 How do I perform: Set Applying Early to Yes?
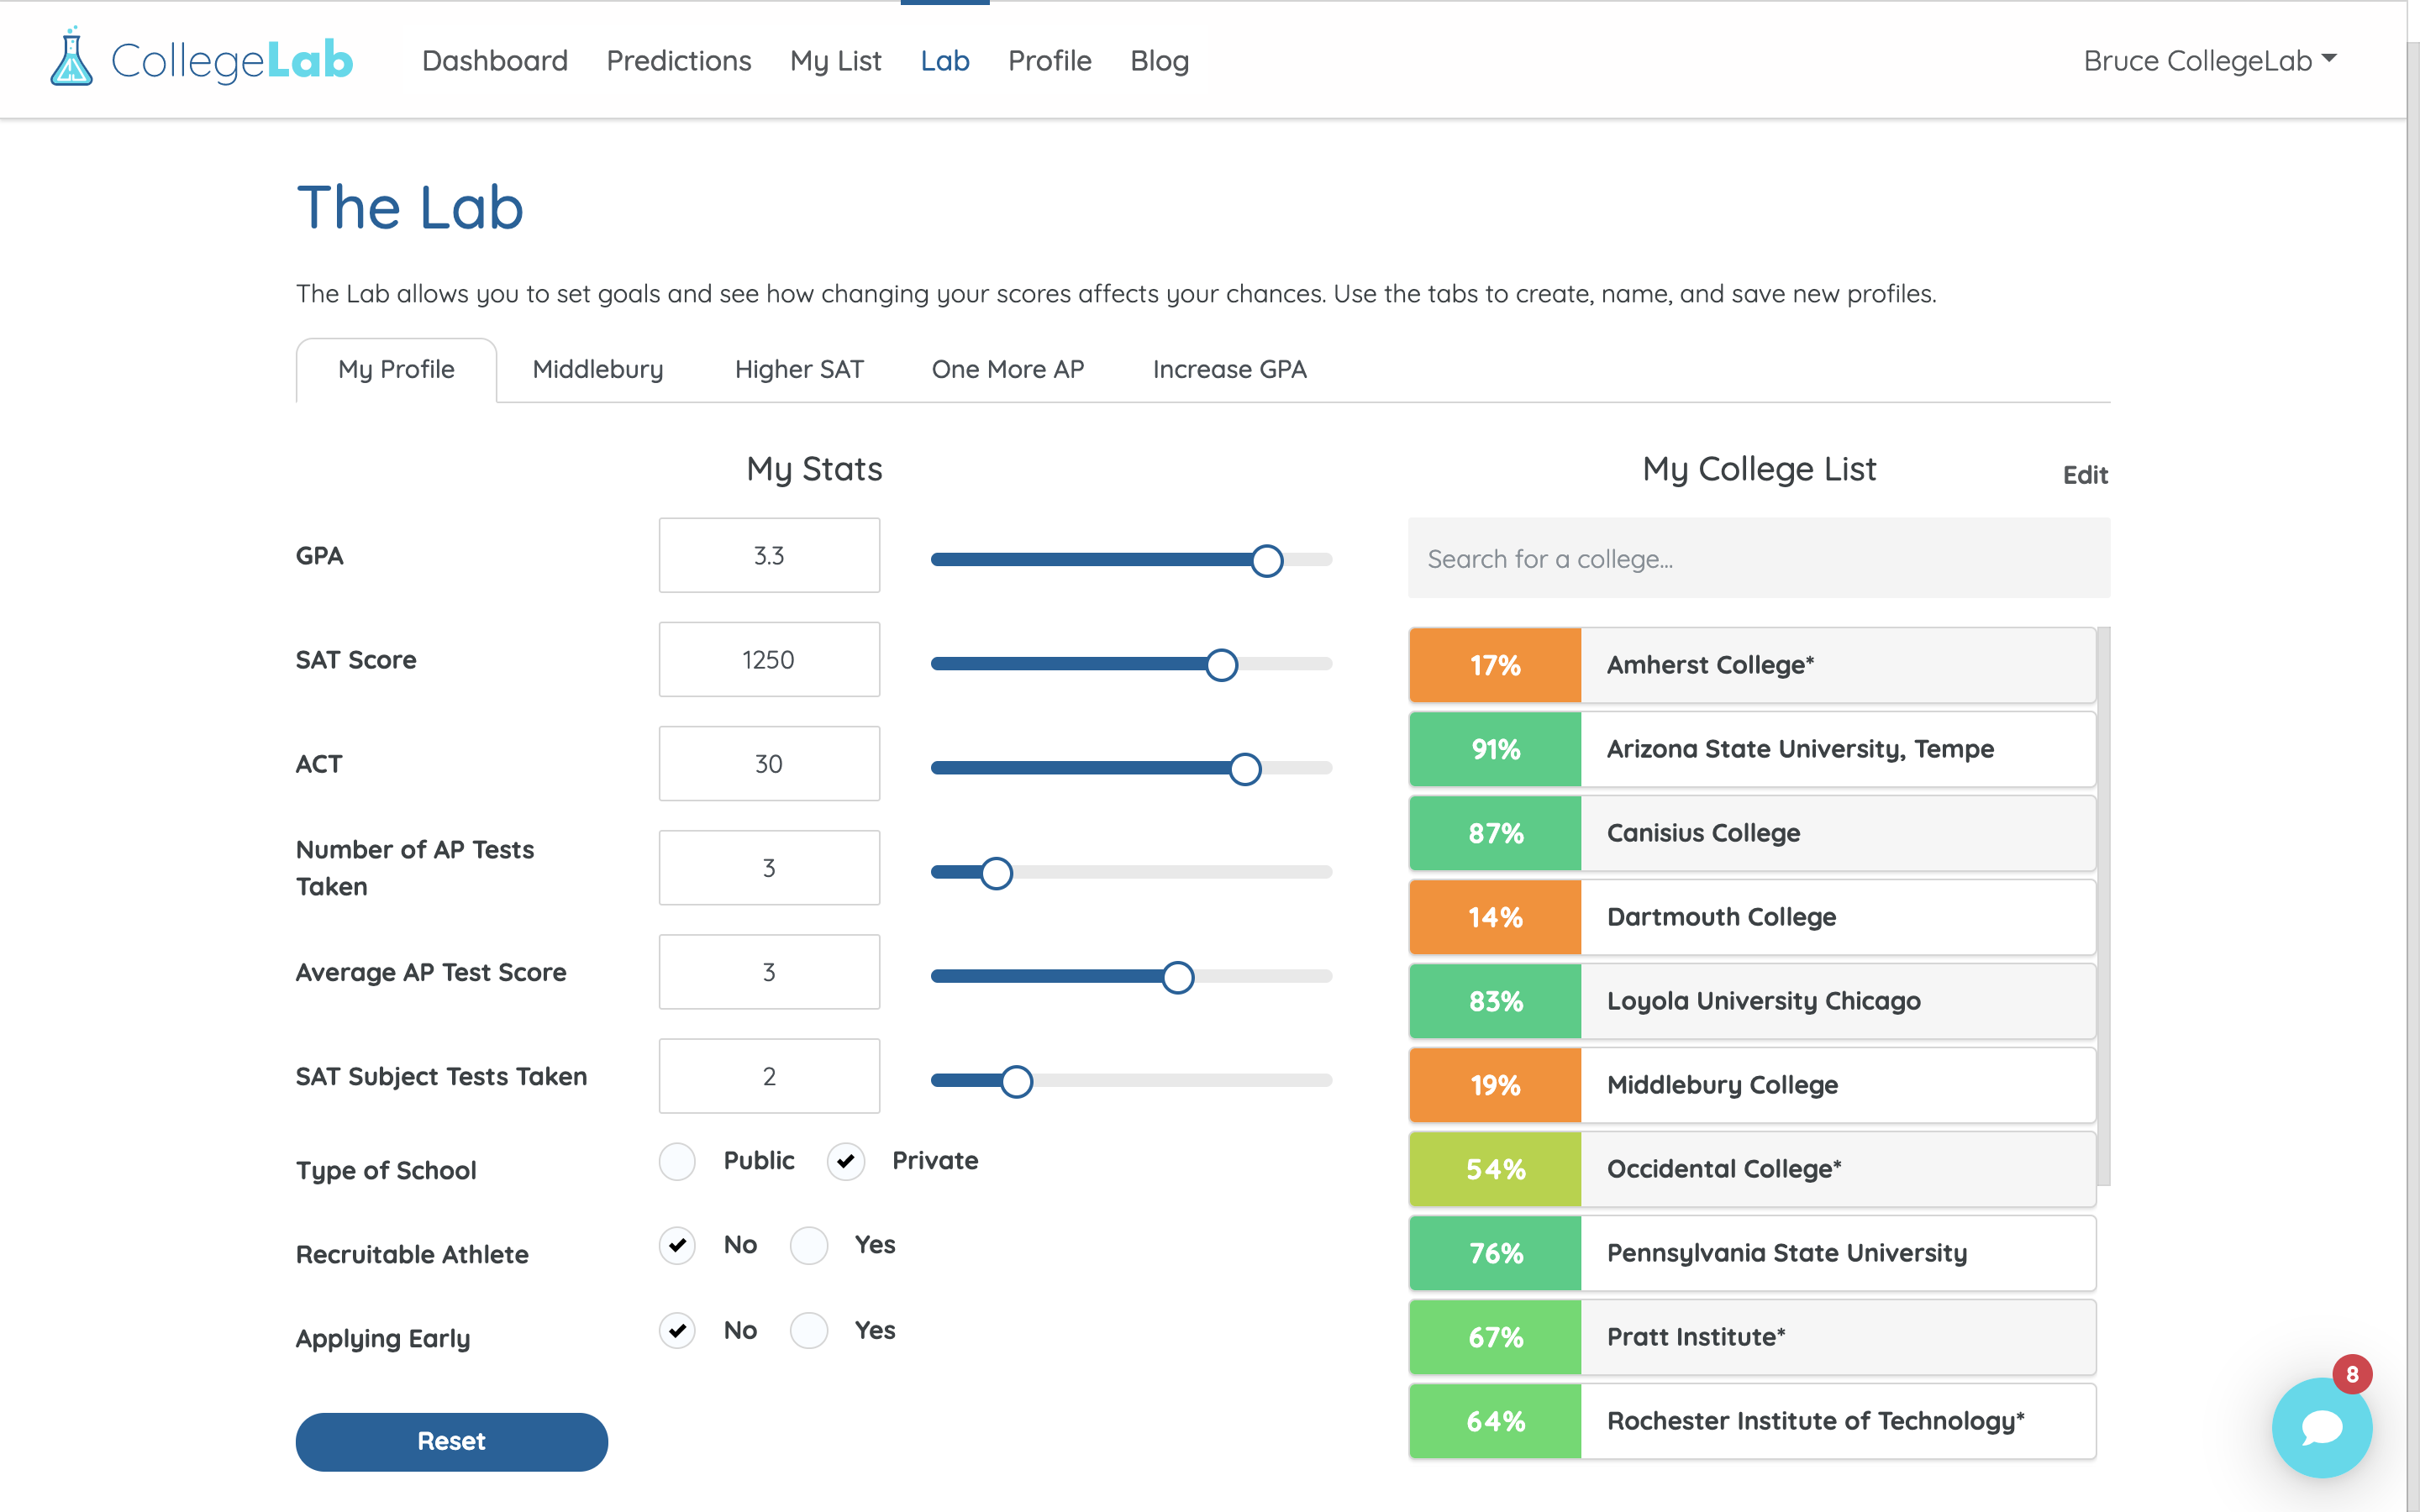809,1330
